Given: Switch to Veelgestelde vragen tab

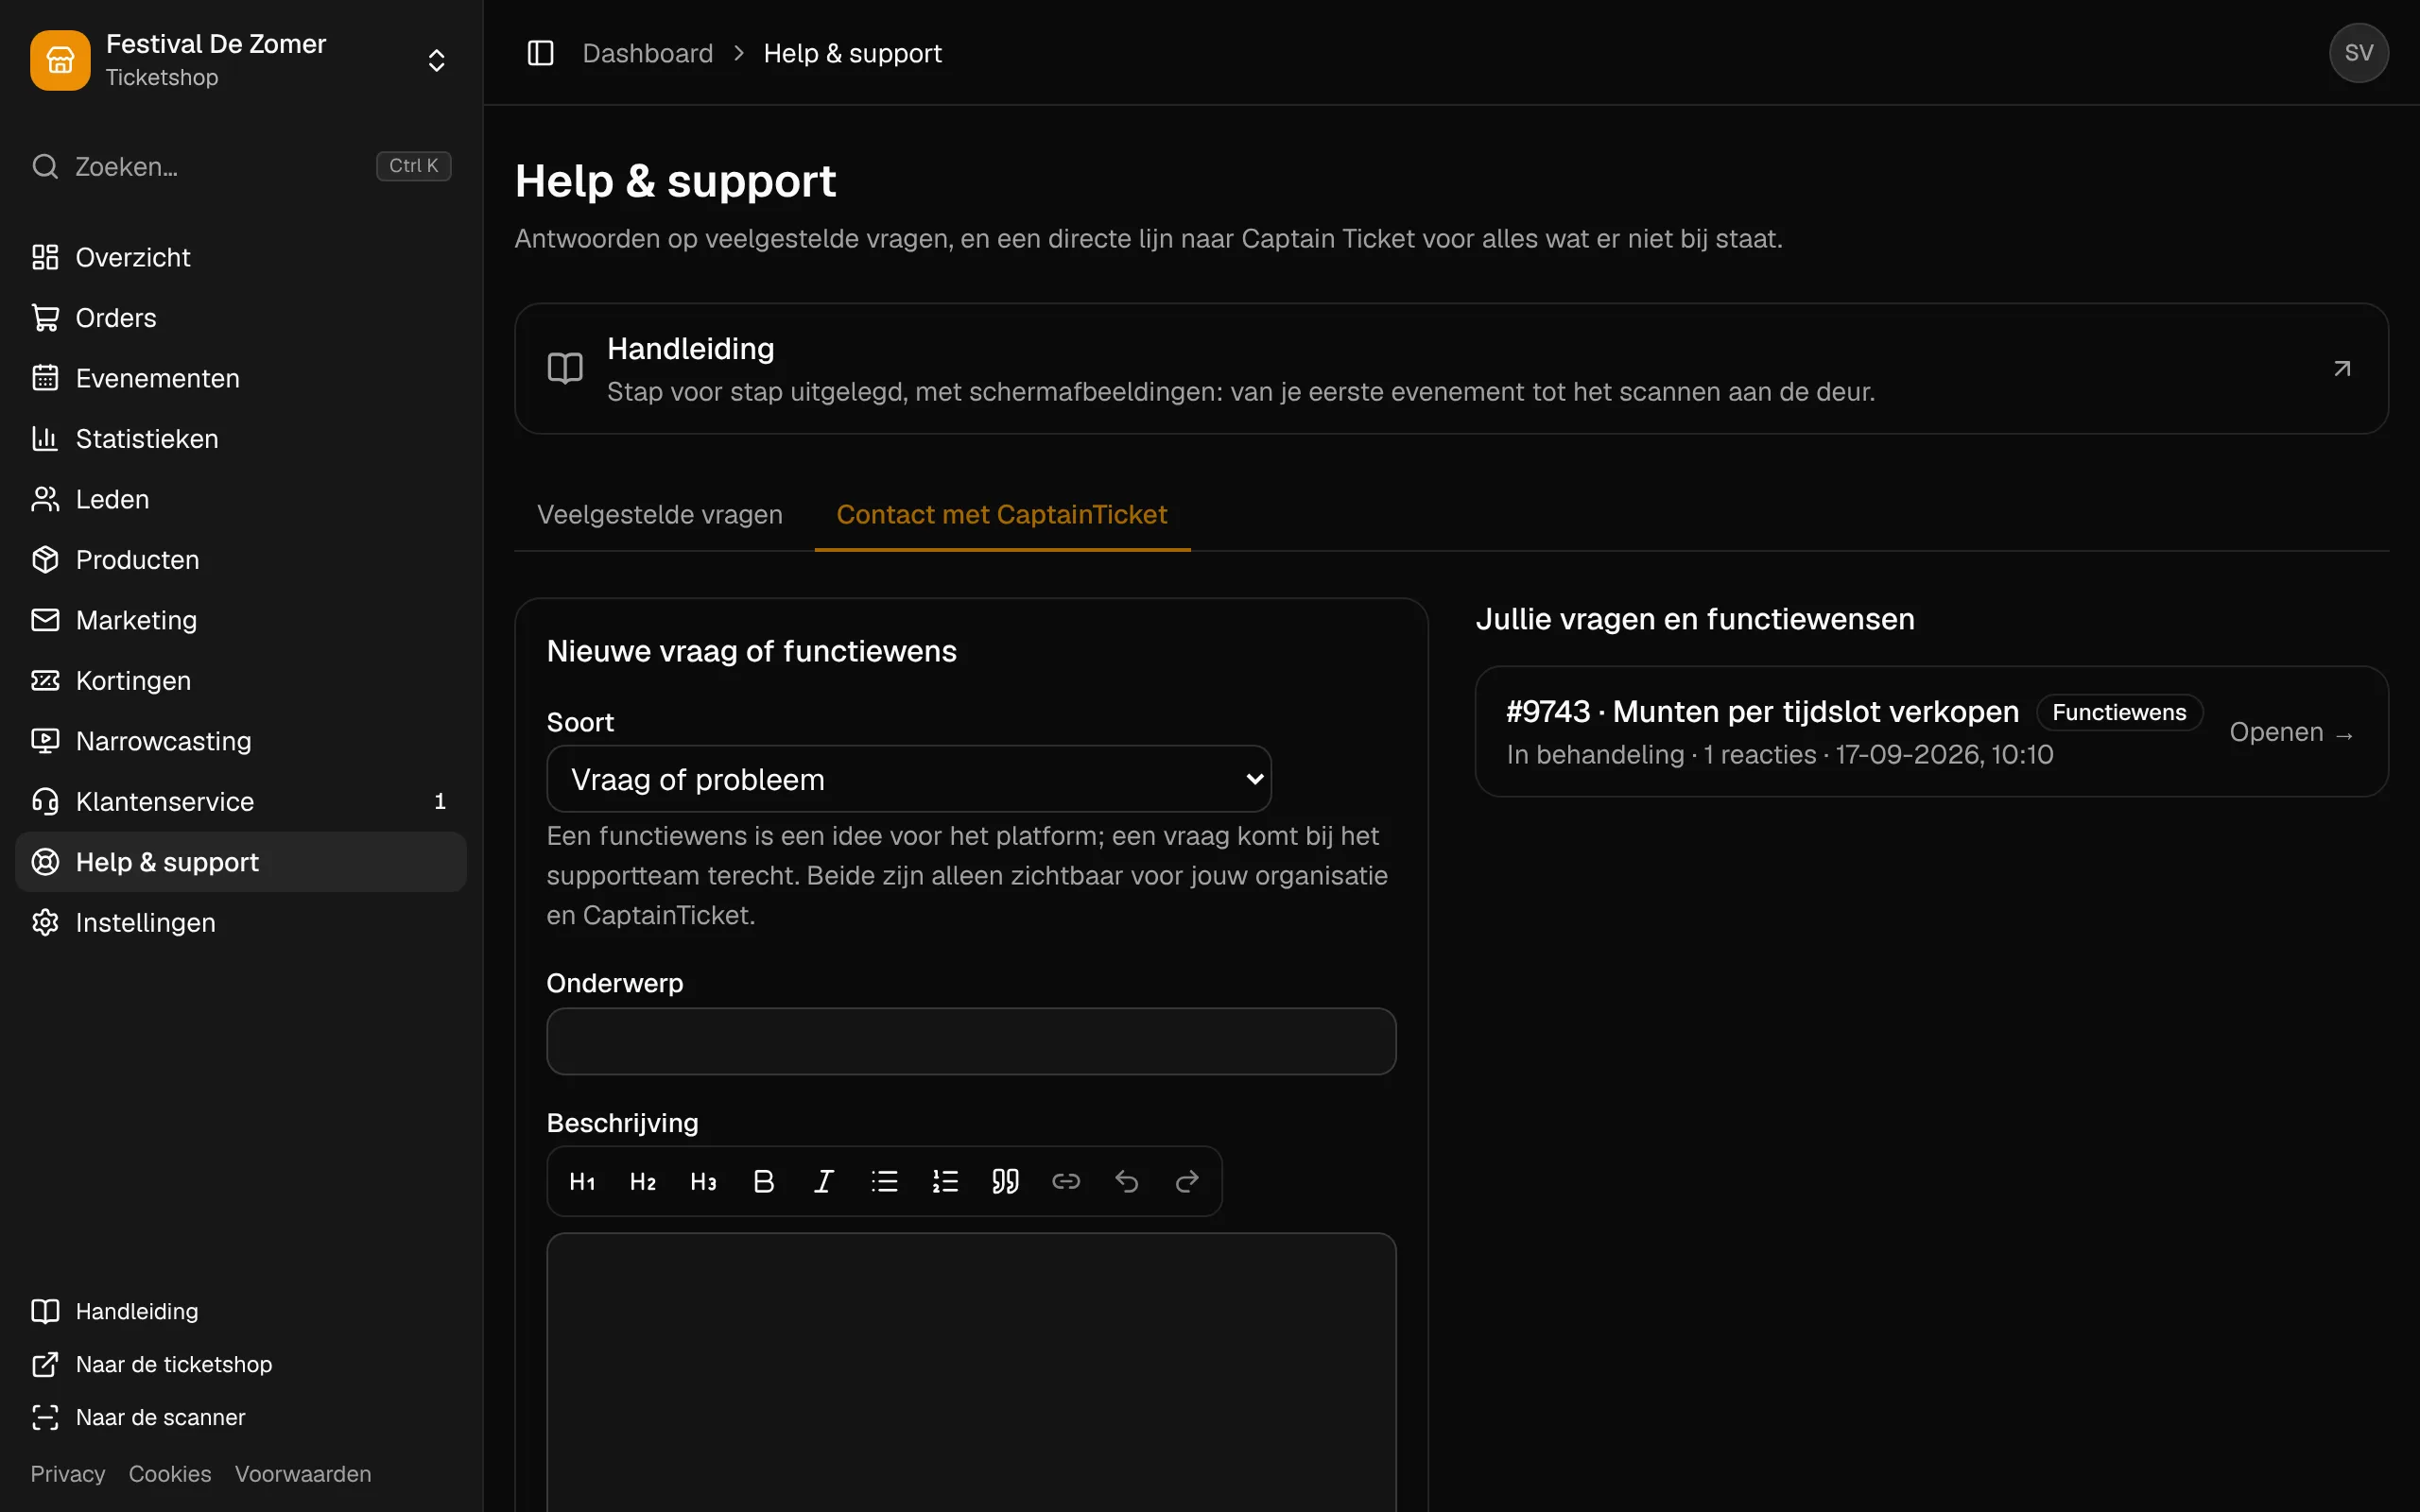Looking at the screenshot, I should (x=660, y=514).
